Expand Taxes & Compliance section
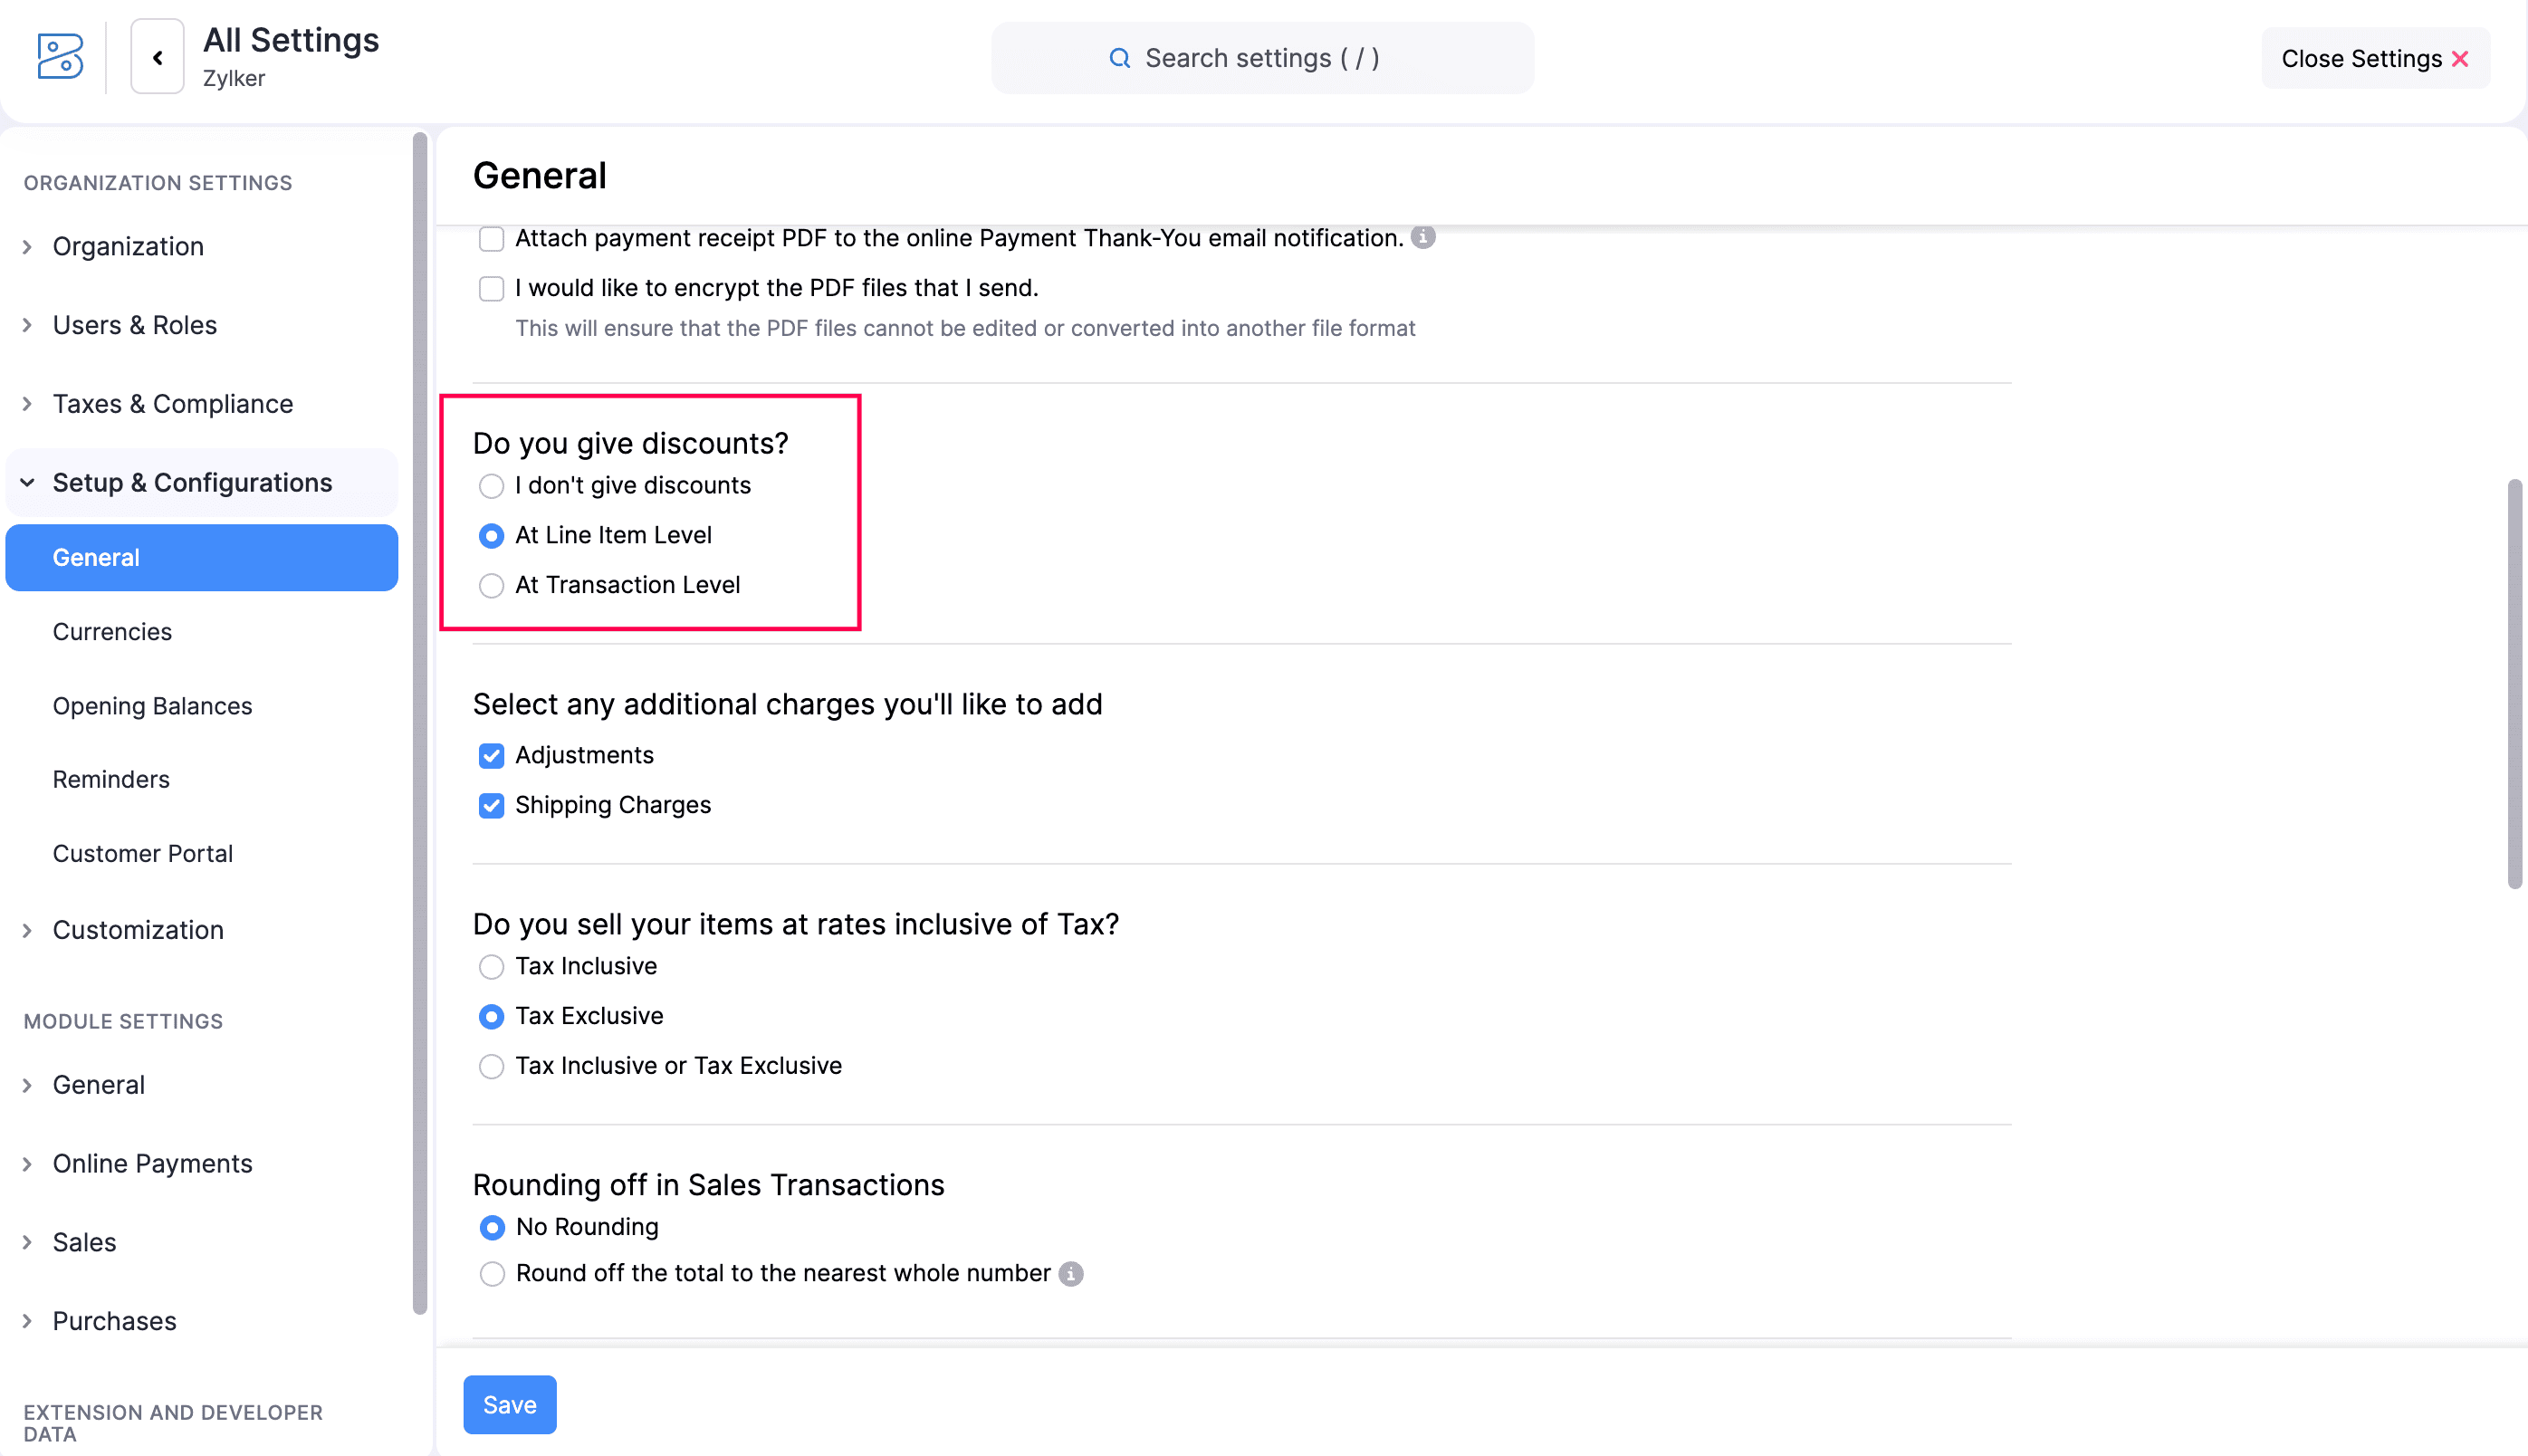 172,404
